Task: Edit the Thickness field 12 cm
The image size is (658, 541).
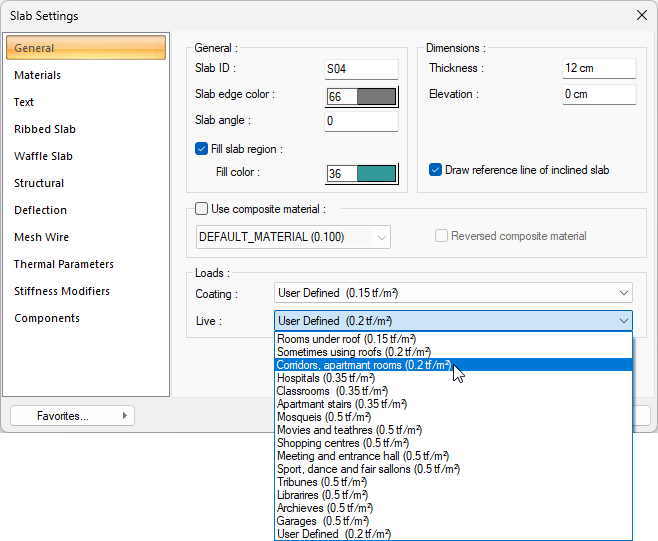Action: click(x=599, y=68)
